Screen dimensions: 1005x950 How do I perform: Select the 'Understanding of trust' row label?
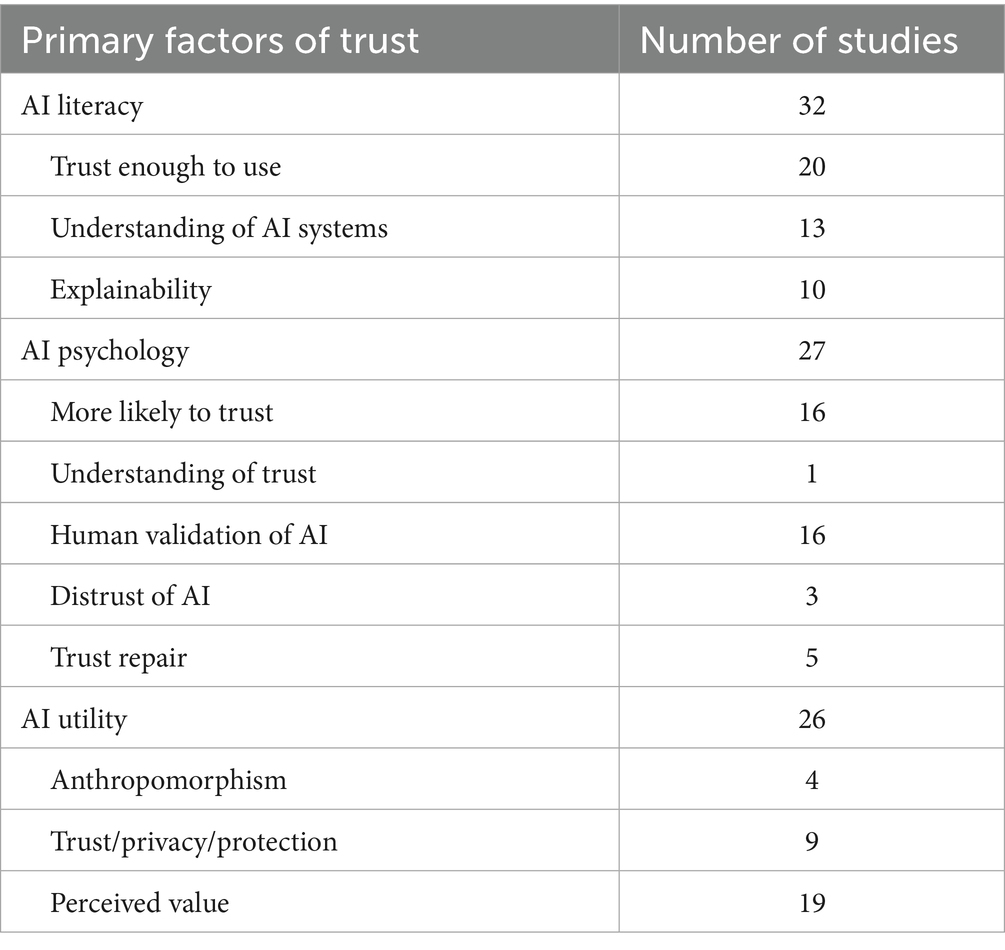point(183,473)
